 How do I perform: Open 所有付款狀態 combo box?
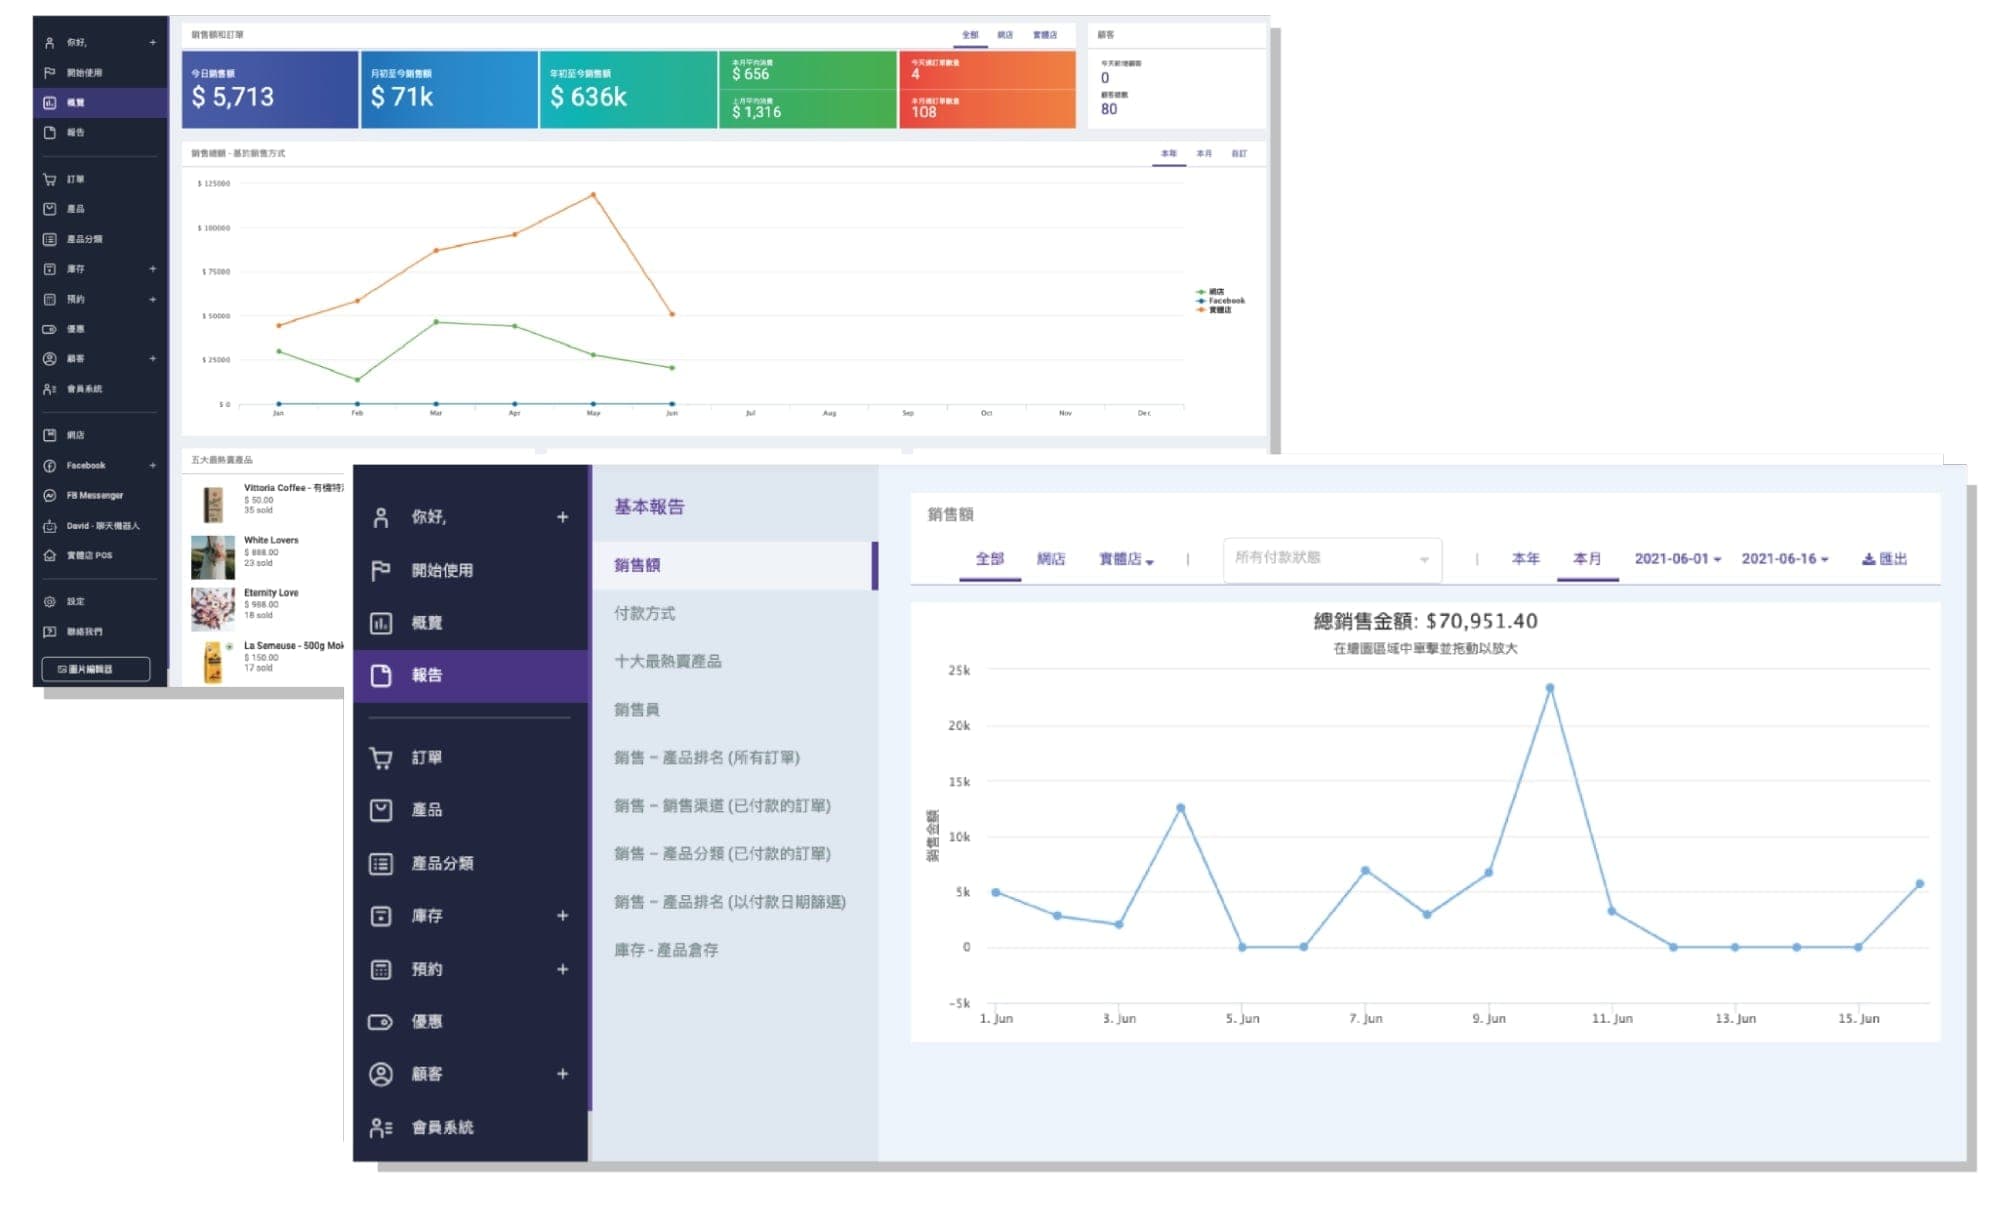[1332, 559]
